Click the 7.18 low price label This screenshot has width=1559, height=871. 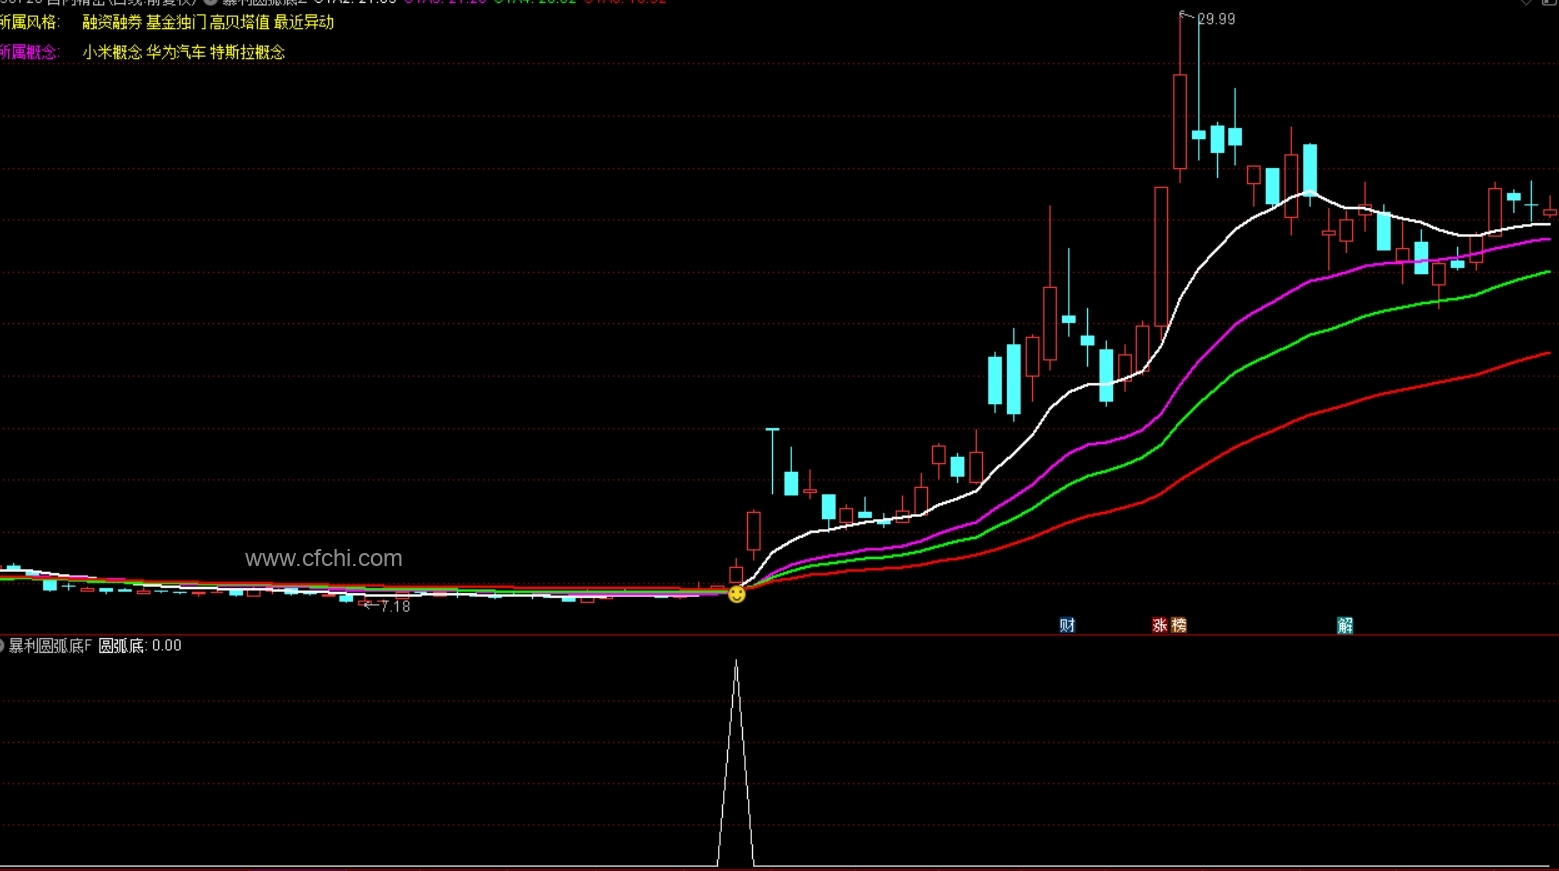tap(395, 606)
